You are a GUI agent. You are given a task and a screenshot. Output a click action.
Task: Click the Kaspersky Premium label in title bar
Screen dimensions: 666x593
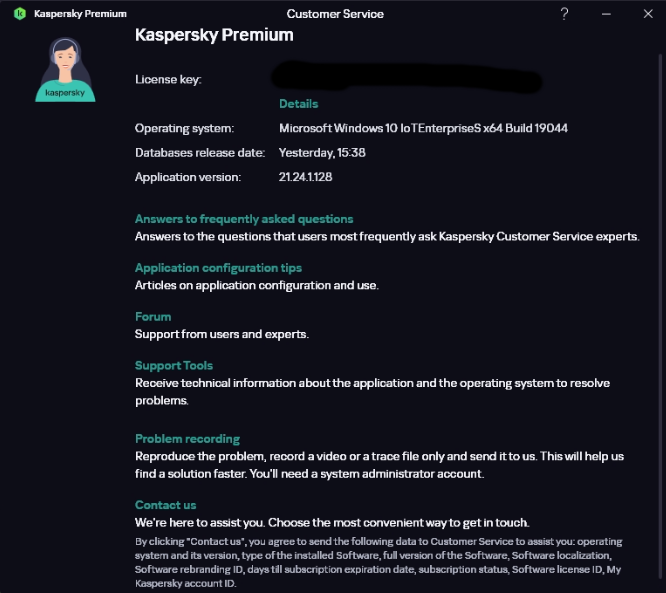pos(80,14)
